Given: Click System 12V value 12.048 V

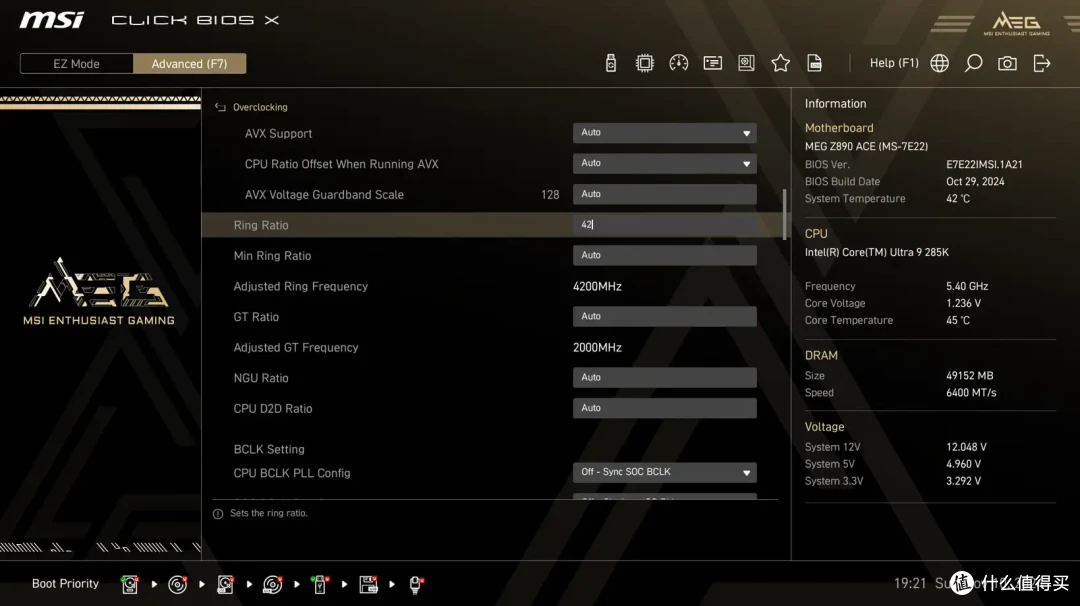Looking at the screenshot, I should [x=966, y=448].
